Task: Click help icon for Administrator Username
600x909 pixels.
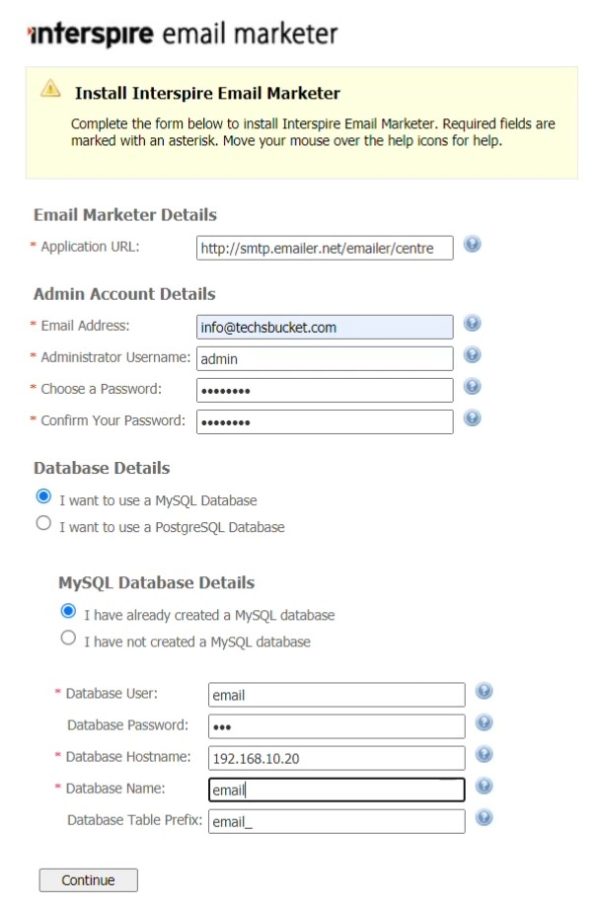Action: tap(472, 355)
